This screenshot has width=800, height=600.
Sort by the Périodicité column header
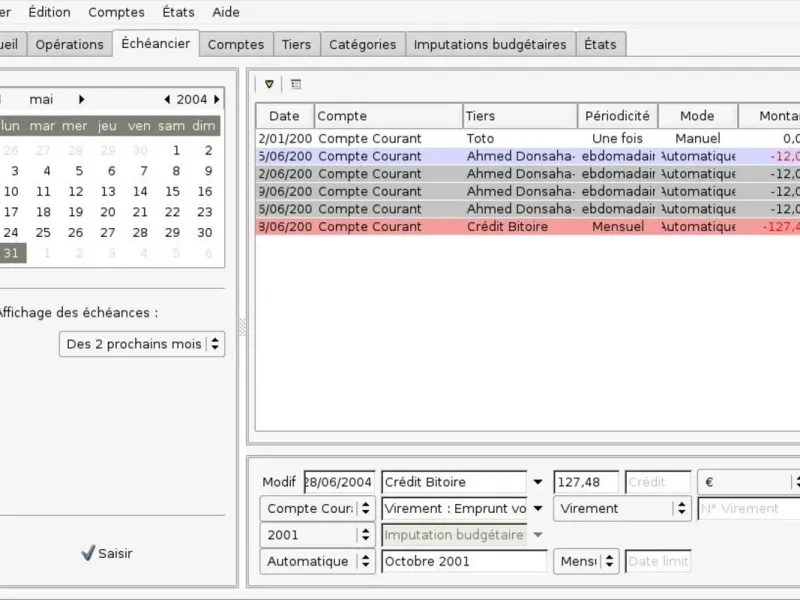click(618, 116)
